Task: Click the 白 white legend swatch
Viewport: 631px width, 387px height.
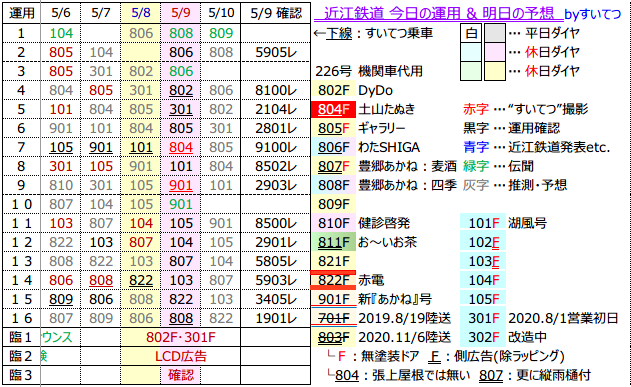Action: coord(471,33)
